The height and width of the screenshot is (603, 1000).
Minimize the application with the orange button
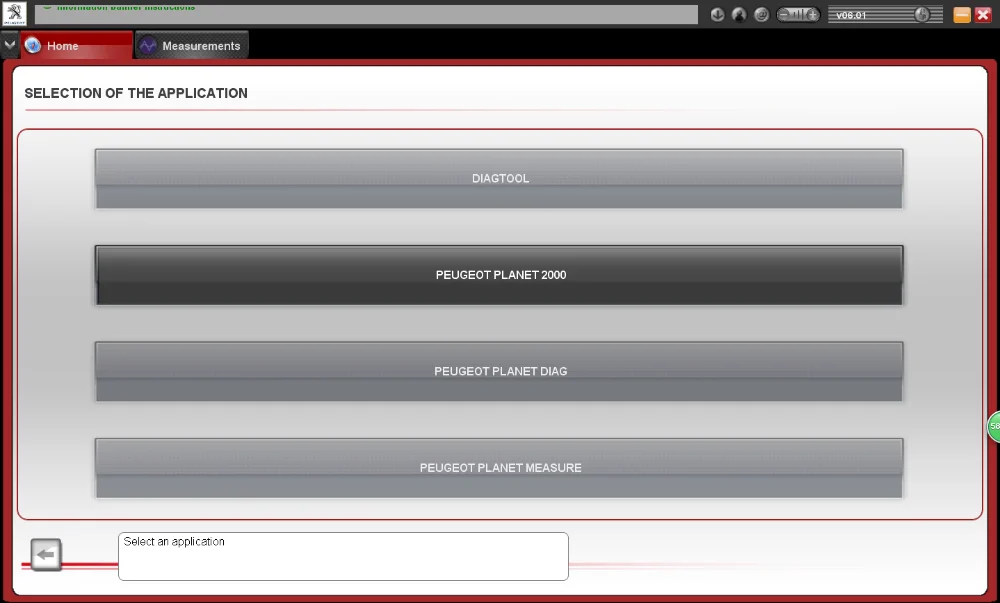click(x=962, y=15)
